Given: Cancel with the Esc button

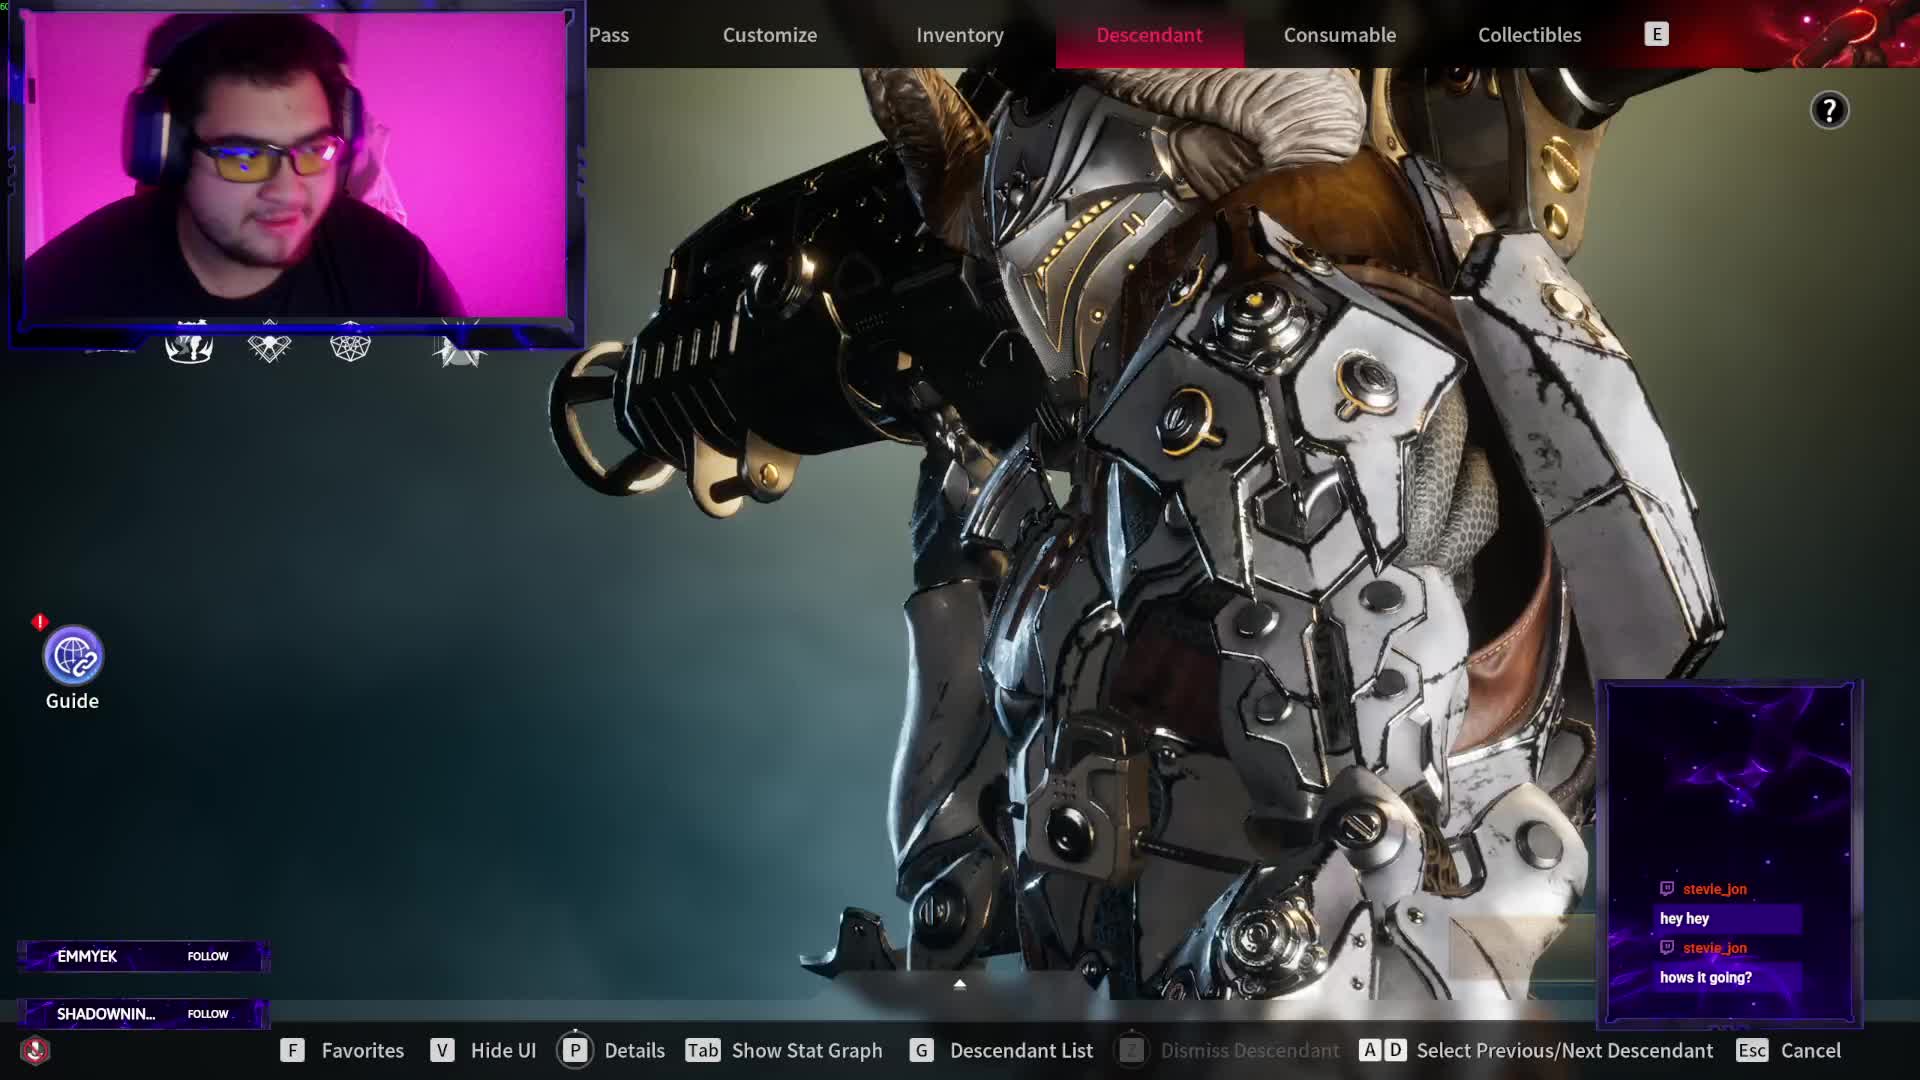Looking at the screenshot, I should point(1789,1050).
